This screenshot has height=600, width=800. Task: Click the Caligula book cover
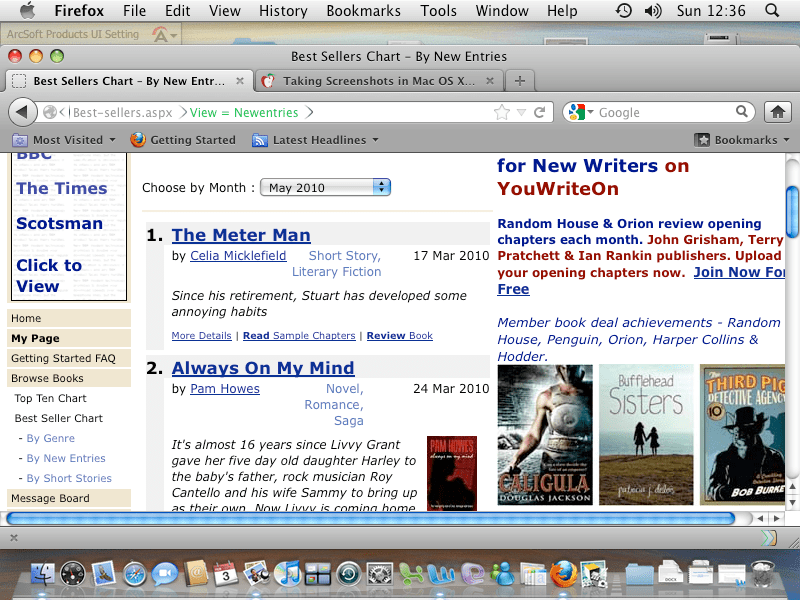coord(545,435)
